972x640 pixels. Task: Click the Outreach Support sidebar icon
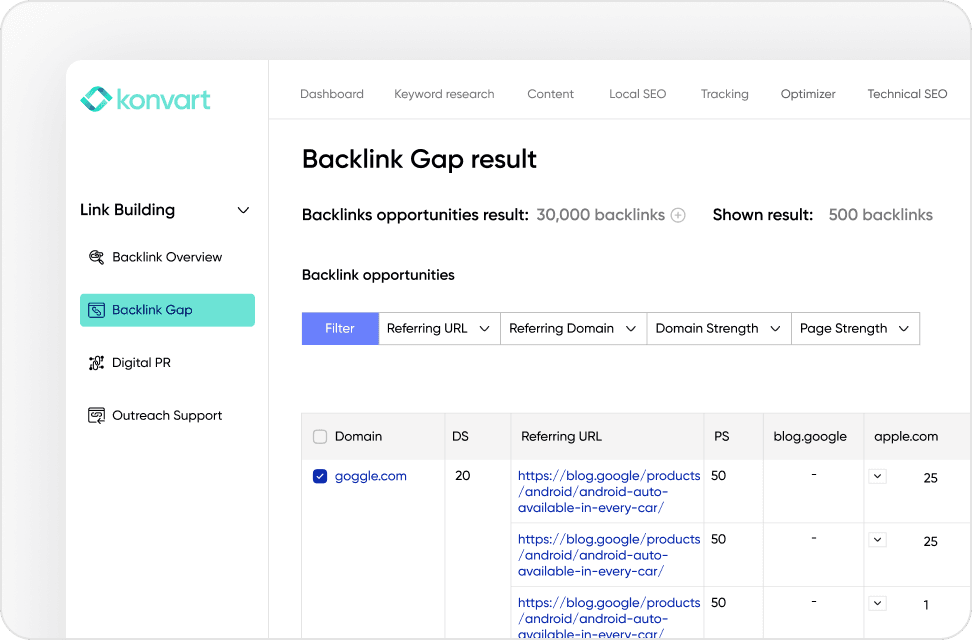(x=96, y=415)
